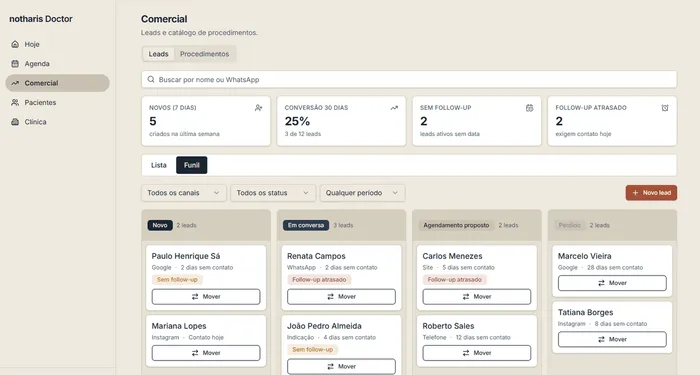Switch to Lista view
This screenshot has width=700, height=375.
point(158,165)
